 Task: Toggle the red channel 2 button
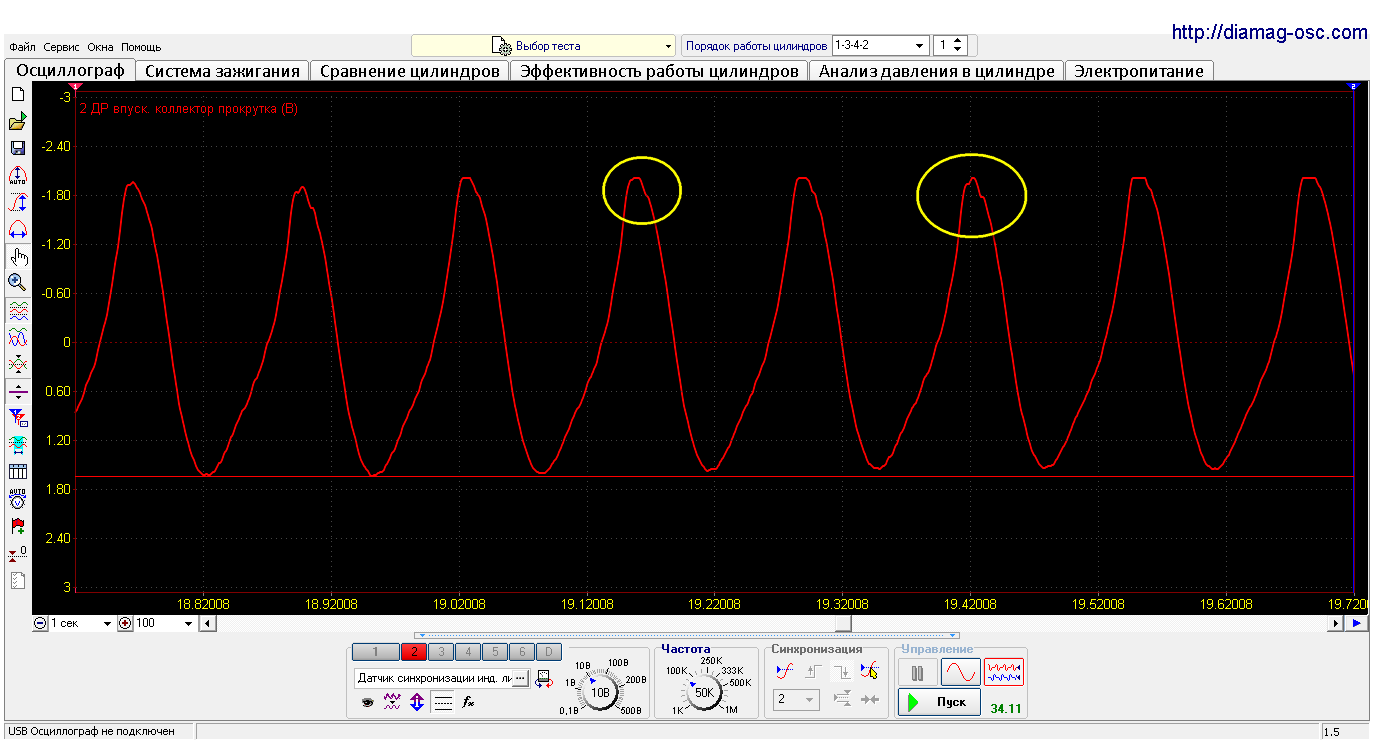(413, 652)
